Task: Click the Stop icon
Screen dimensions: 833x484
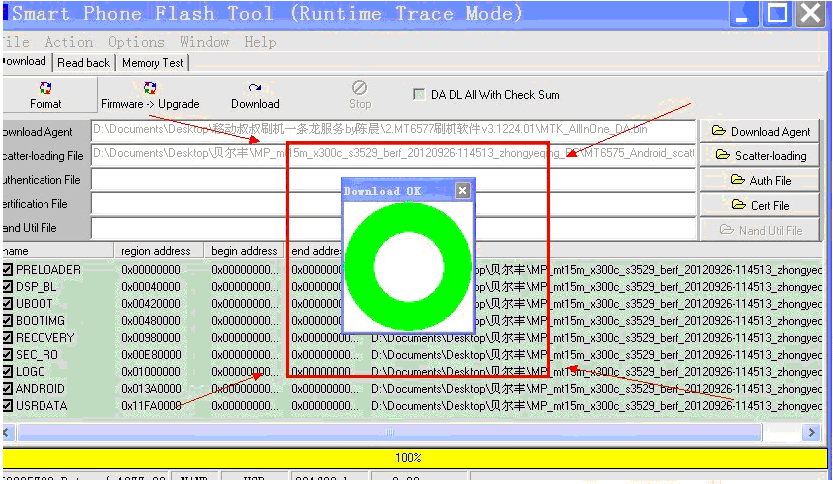Action: point(360,88)
